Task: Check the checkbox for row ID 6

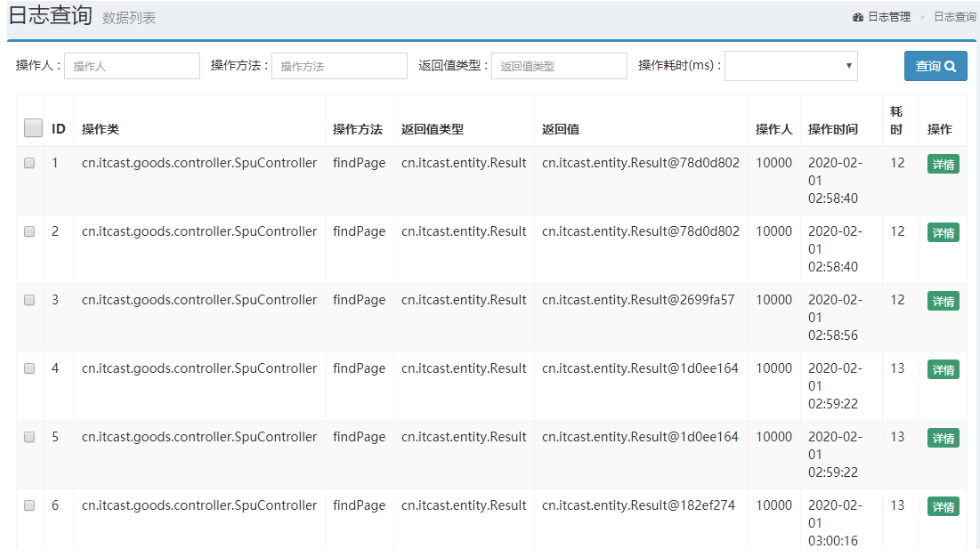Action: point(29,506)
